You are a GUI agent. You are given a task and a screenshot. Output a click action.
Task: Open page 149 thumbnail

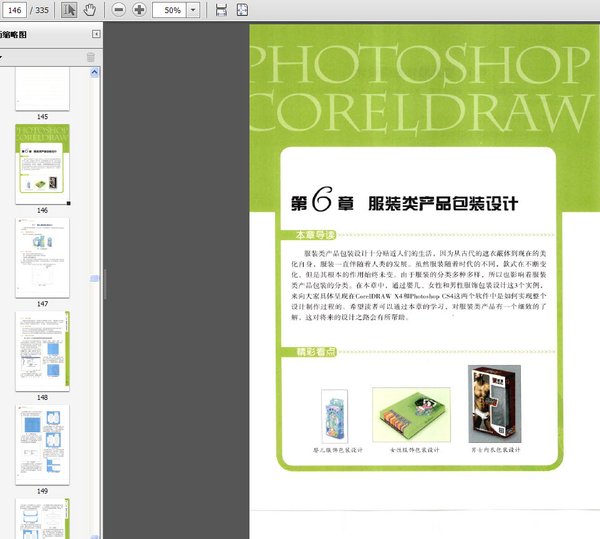click(x=42, y=443)
